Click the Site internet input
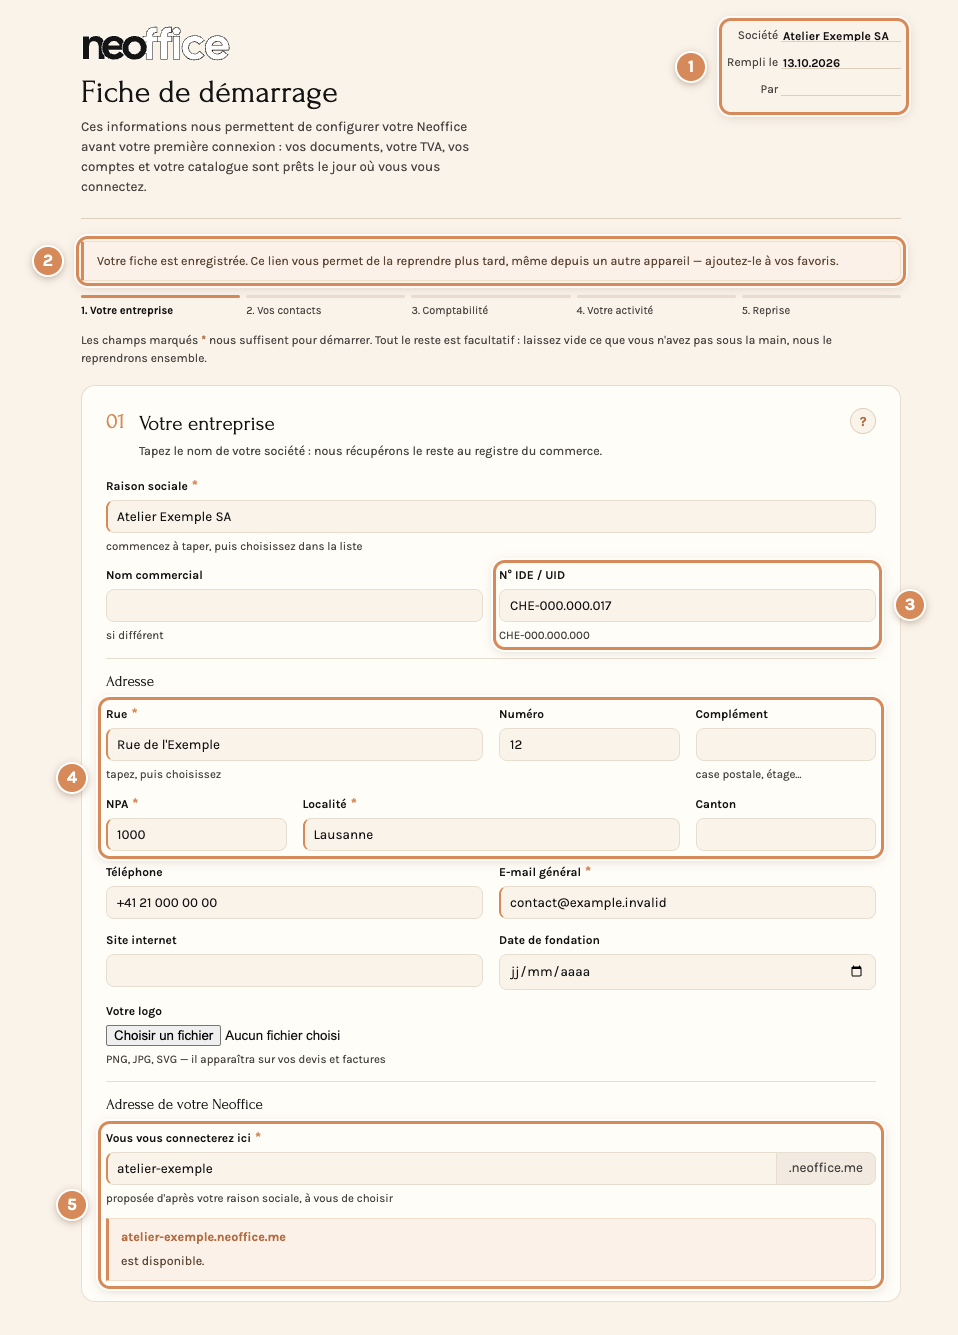 pos(294,971)
